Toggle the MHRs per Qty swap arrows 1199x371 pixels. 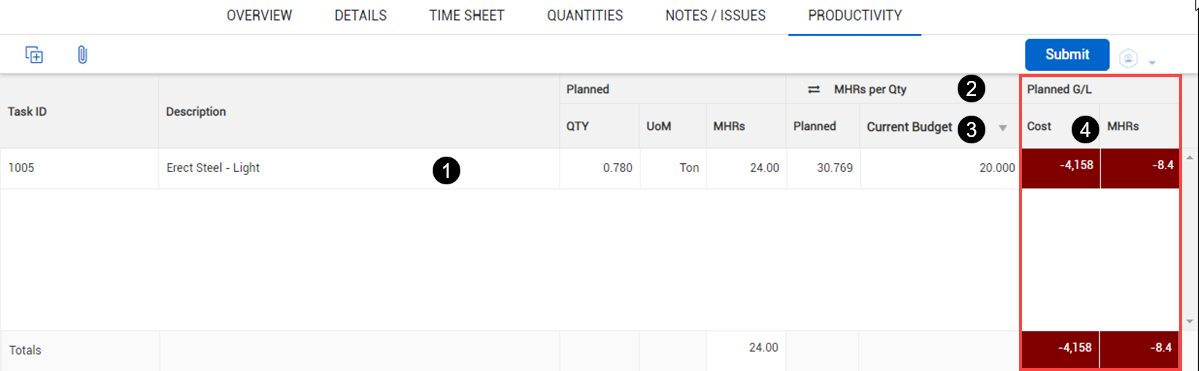(814, 89)
